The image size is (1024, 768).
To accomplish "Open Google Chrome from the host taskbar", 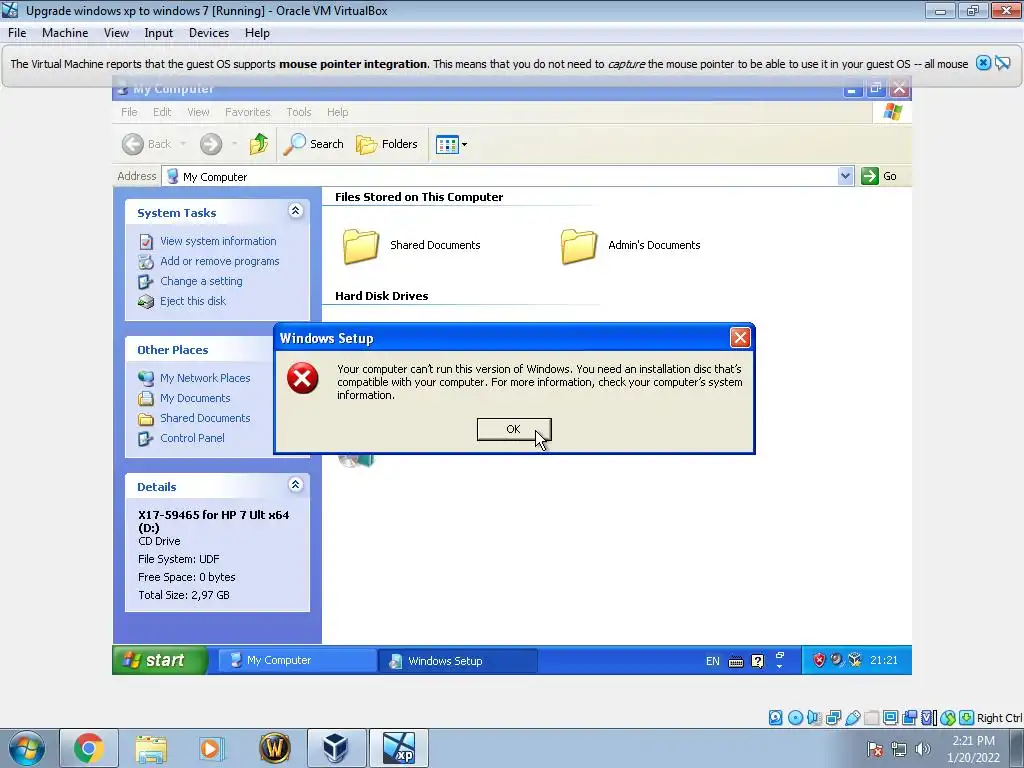I will click(89, 748).
